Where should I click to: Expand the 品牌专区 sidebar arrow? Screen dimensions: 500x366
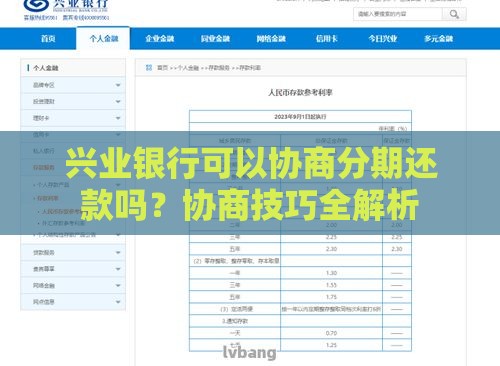(118, 85)
